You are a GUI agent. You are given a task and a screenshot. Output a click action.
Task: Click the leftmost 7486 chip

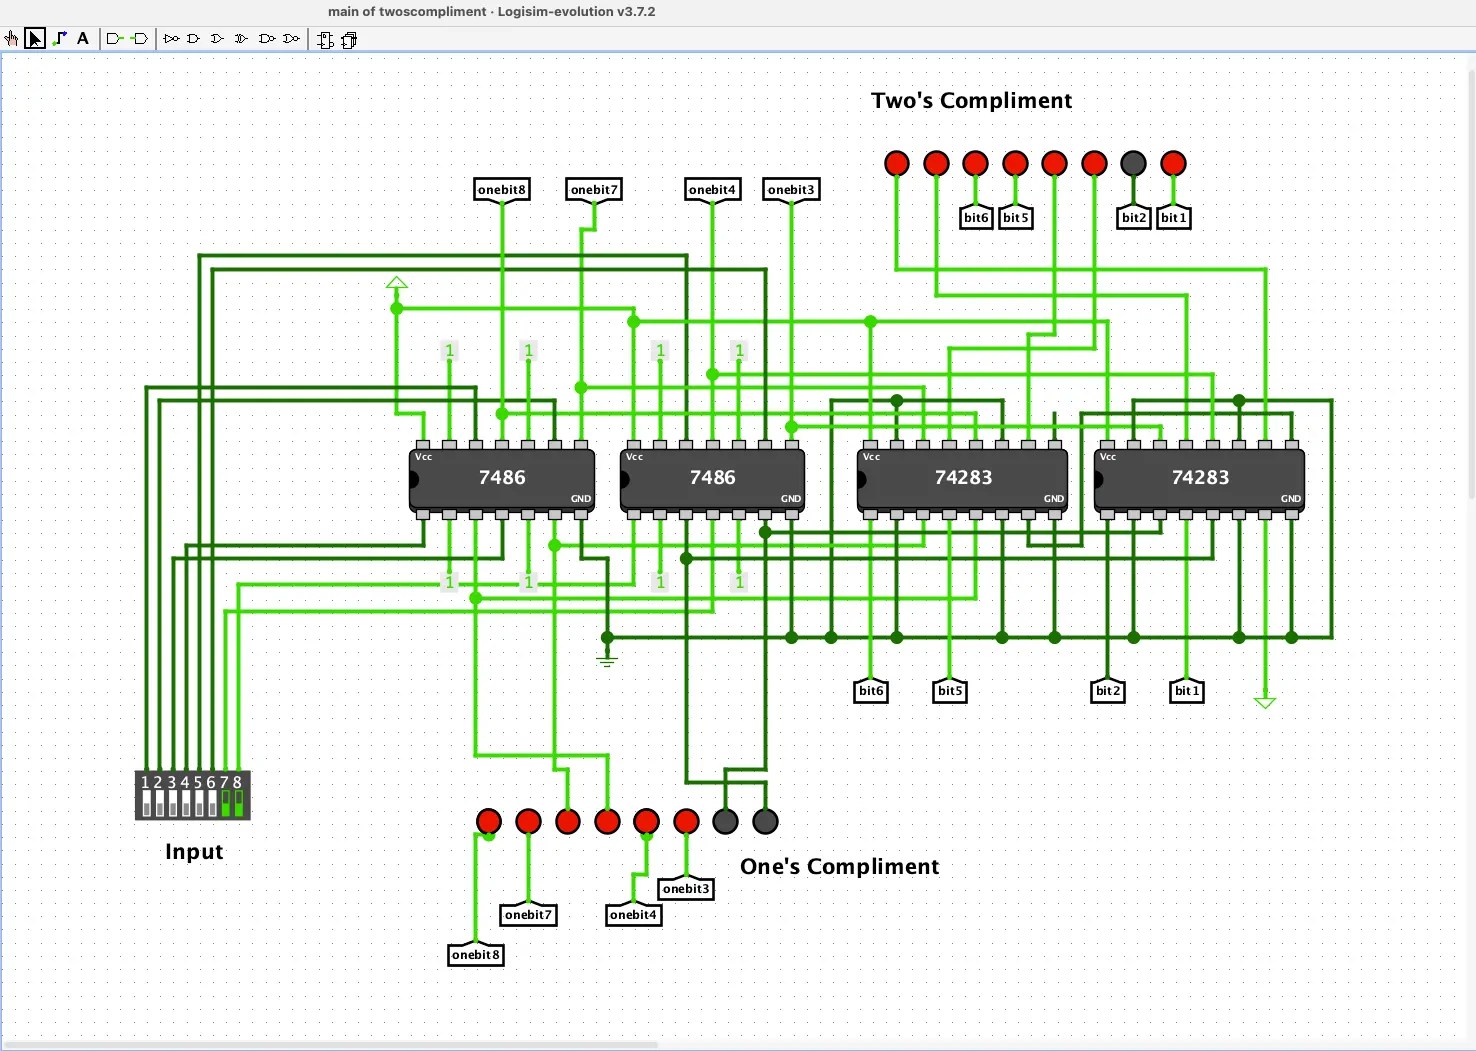tap(502, 478)
